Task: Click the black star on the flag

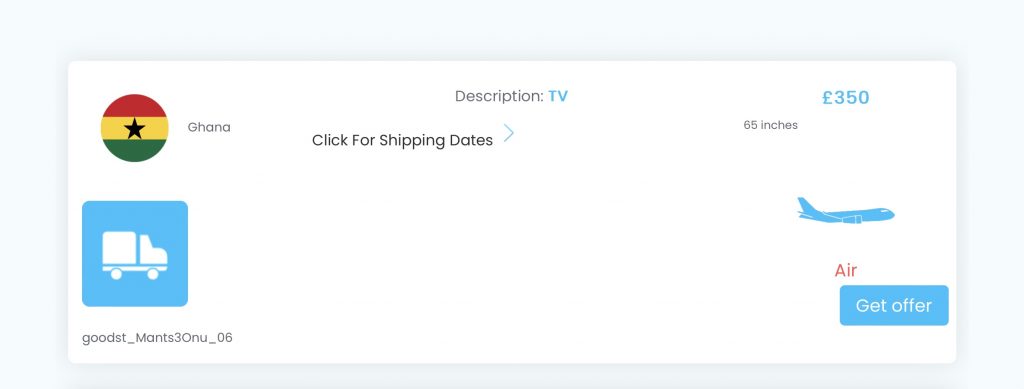Action: (135, 129)
